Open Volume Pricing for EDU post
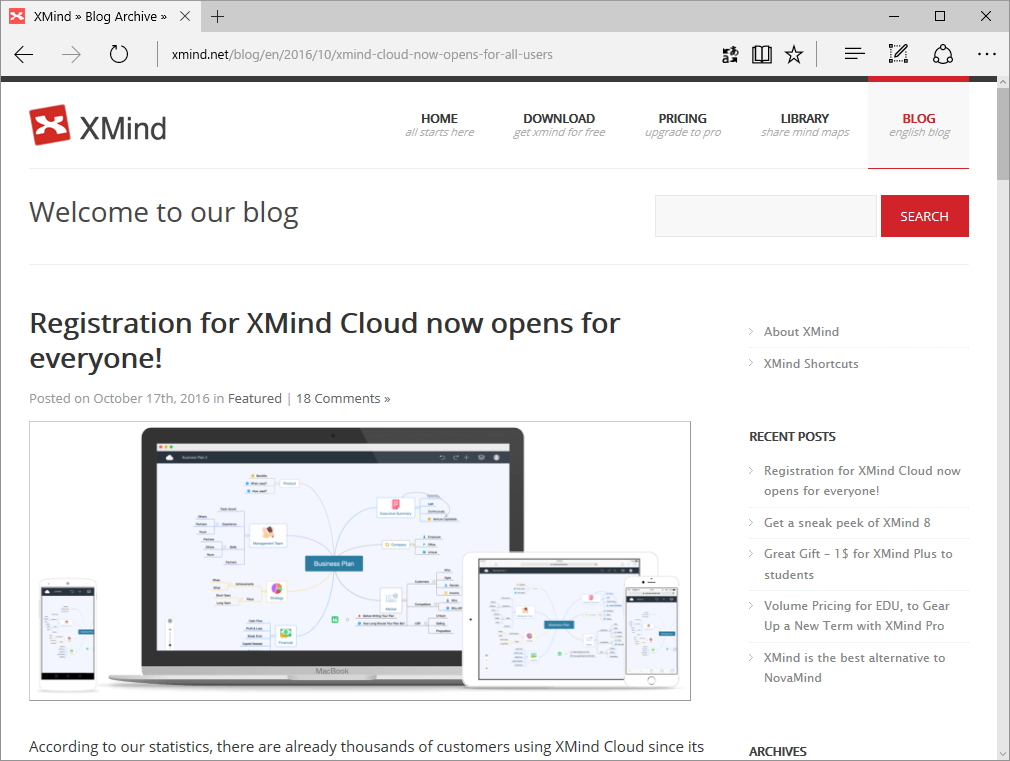The image size is (1010, 761). pyautogui.click(x=856, y=615)
